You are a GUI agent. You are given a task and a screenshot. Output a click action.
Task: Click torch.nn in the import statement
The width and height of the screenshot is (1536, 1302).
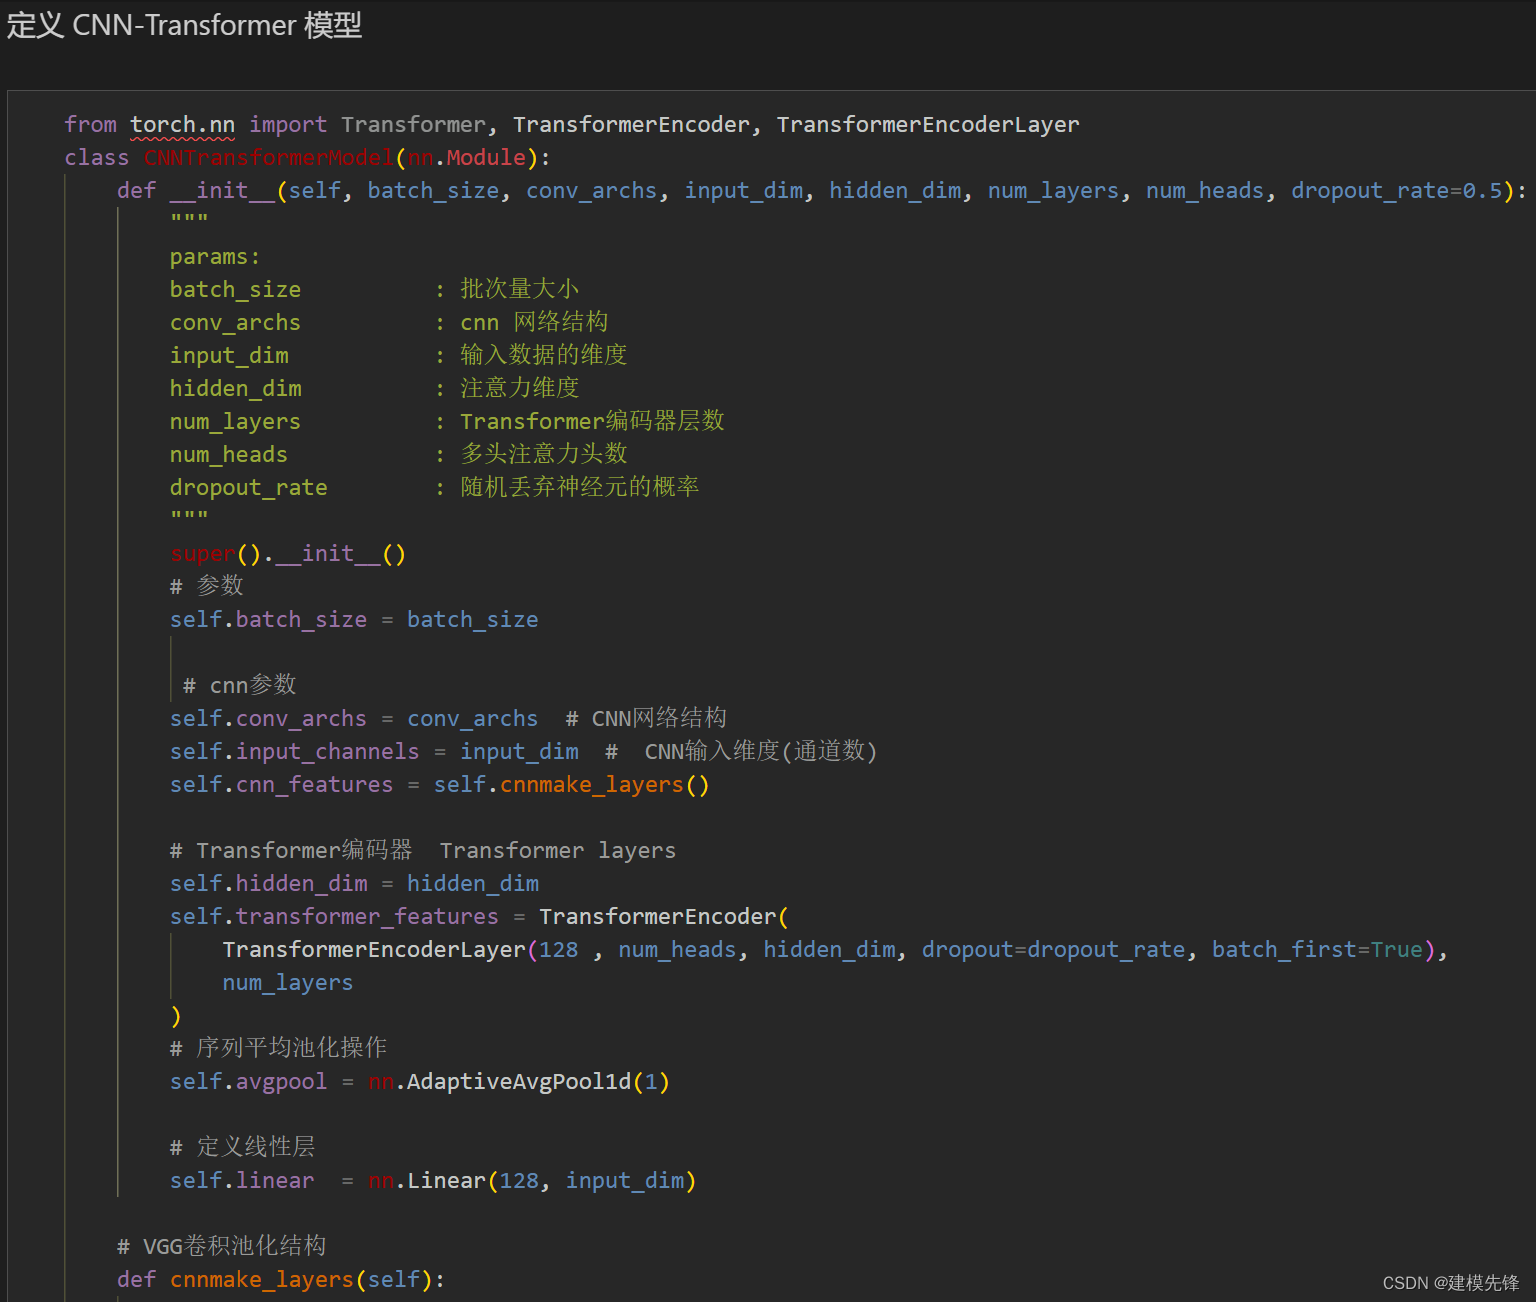point(182,125)
